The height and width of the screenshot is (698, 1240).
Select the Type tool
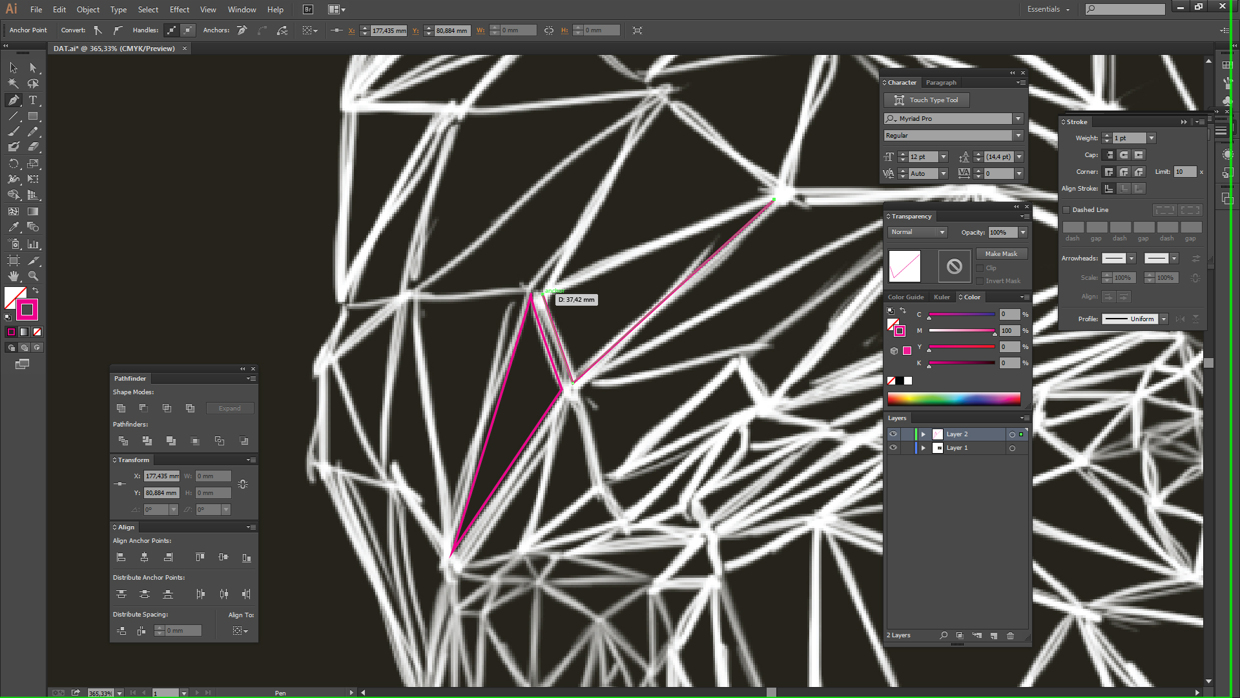point(33,99)
